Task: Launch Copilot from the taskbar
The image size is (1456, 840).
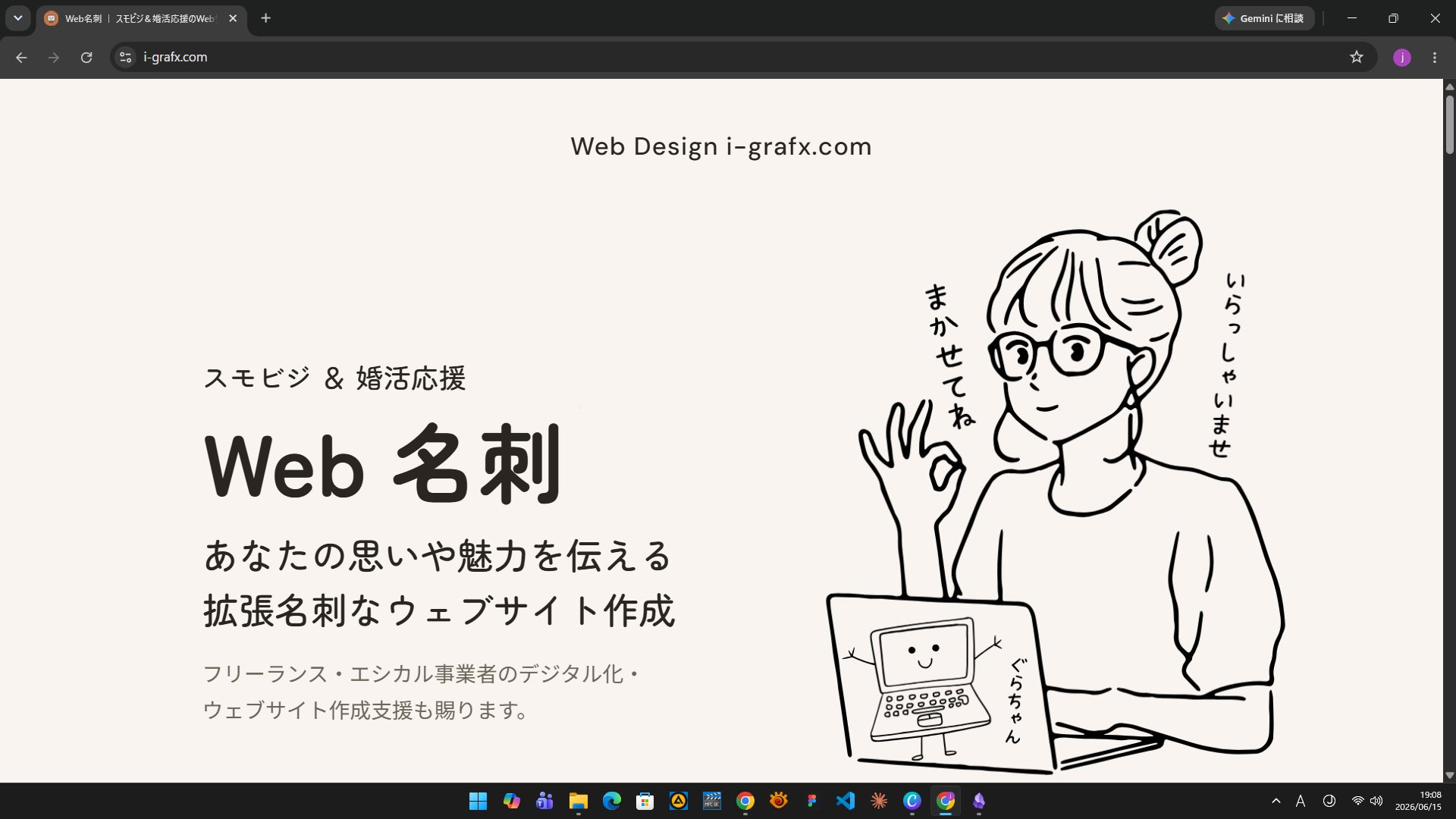Action: [511, 801]
